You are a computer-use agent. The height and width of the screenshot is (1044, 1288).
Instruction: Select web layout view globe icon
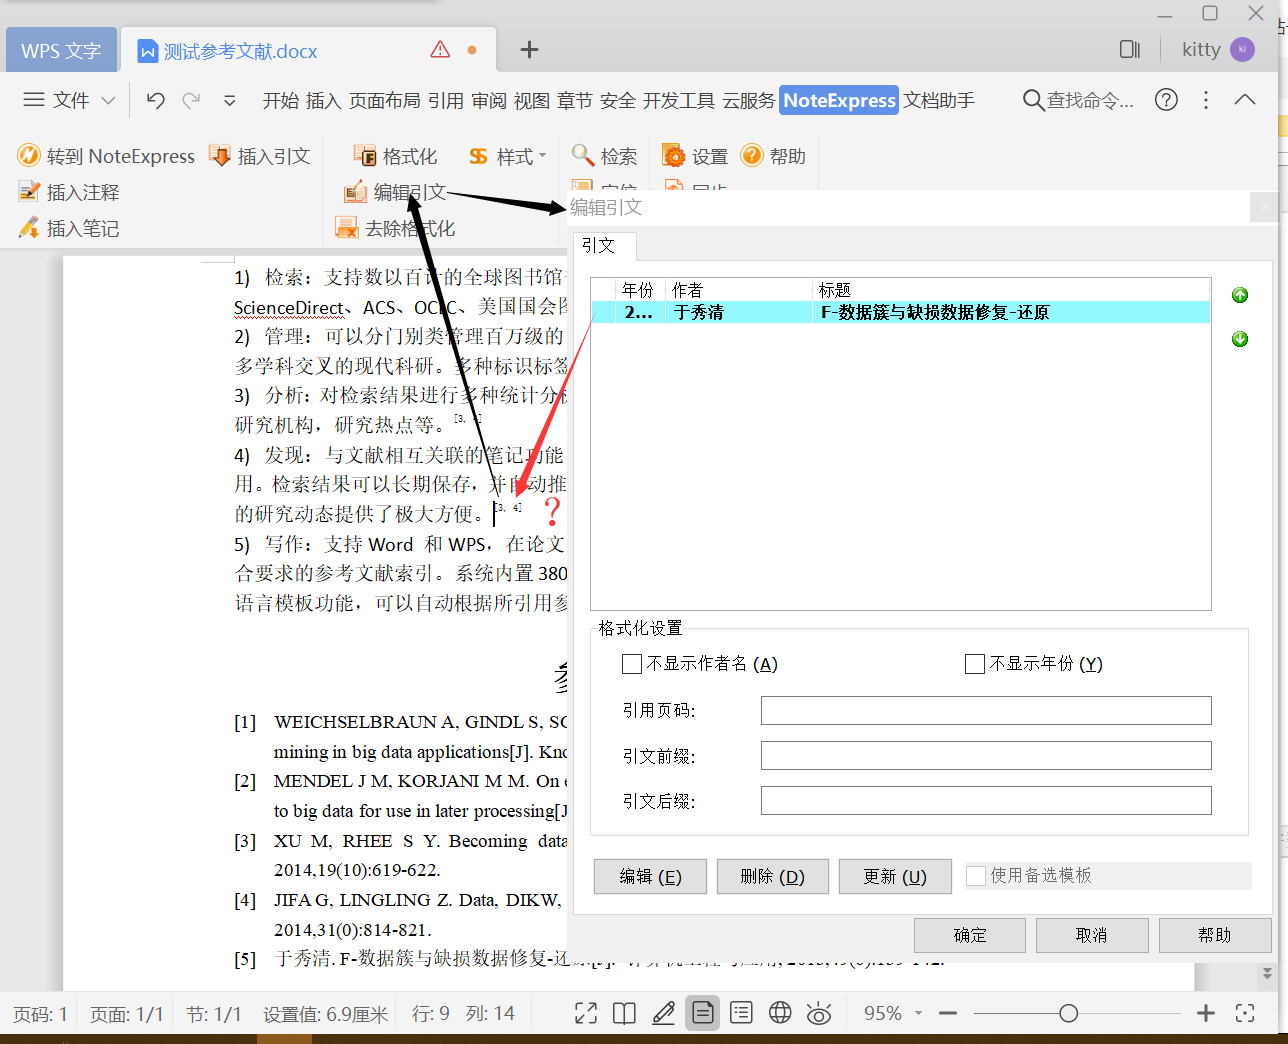tap(780, 1013)
